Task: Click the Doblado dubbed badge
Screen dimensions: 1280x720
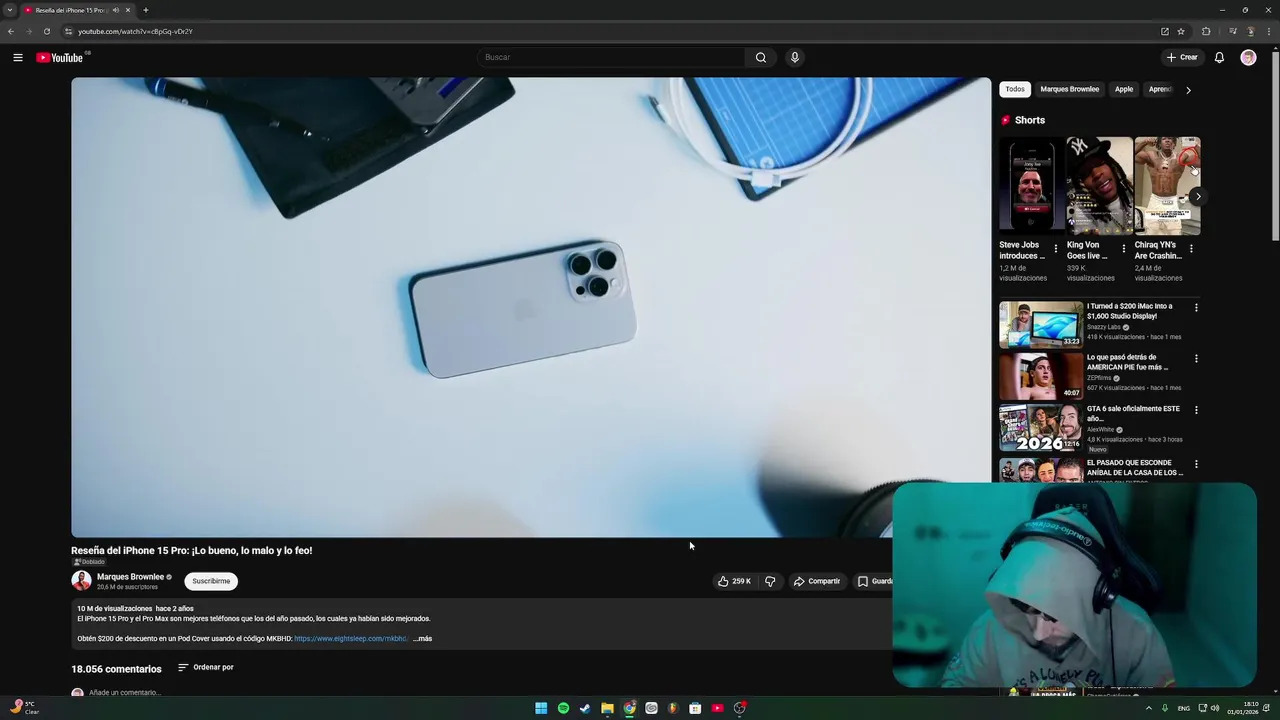Action: click(x=88, y=562)
